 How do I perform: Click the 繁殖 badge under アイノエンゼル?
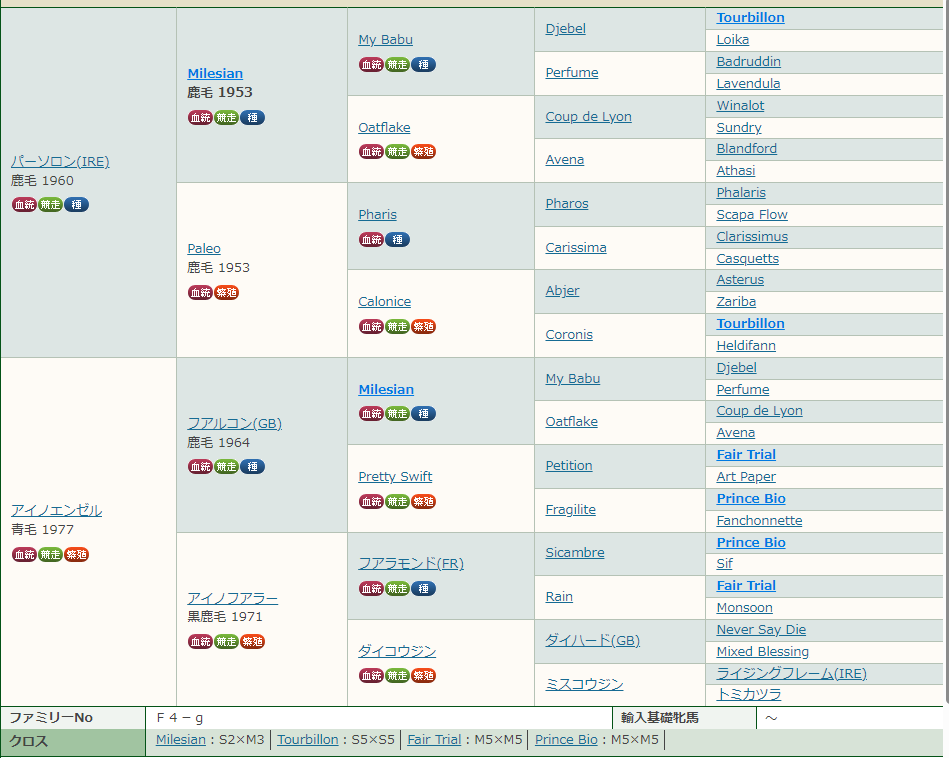76,555
